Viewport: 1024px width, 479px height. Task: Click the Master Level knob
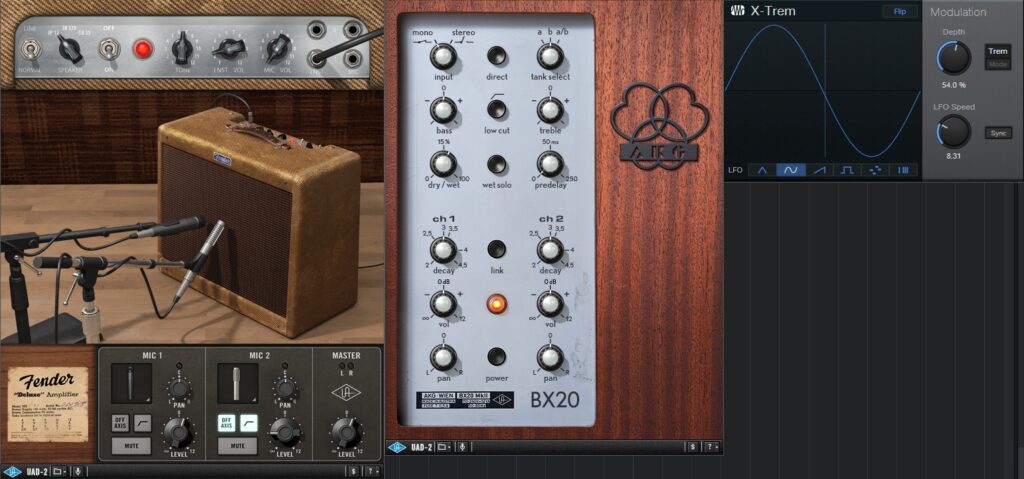[x=345, y=432]
